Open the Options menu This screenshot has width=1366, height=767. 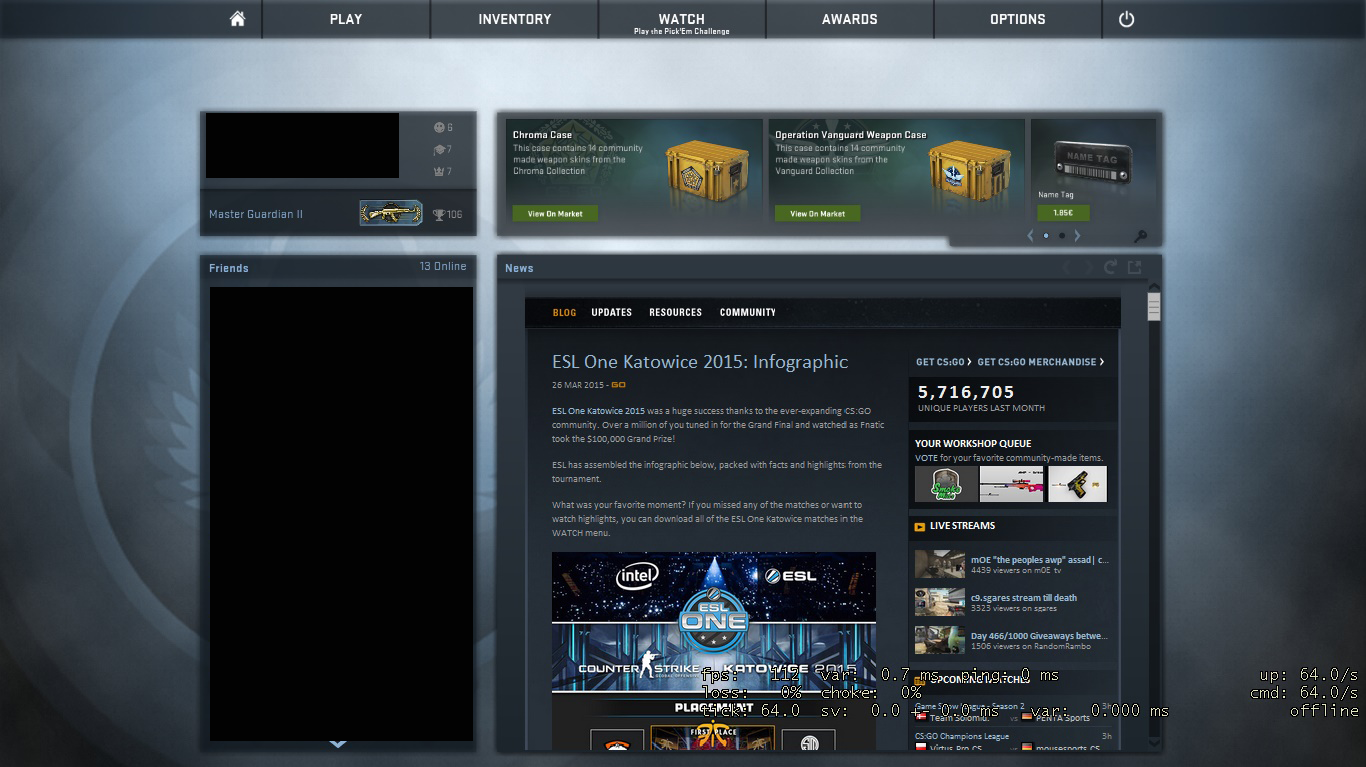[x=1018, y=19]
